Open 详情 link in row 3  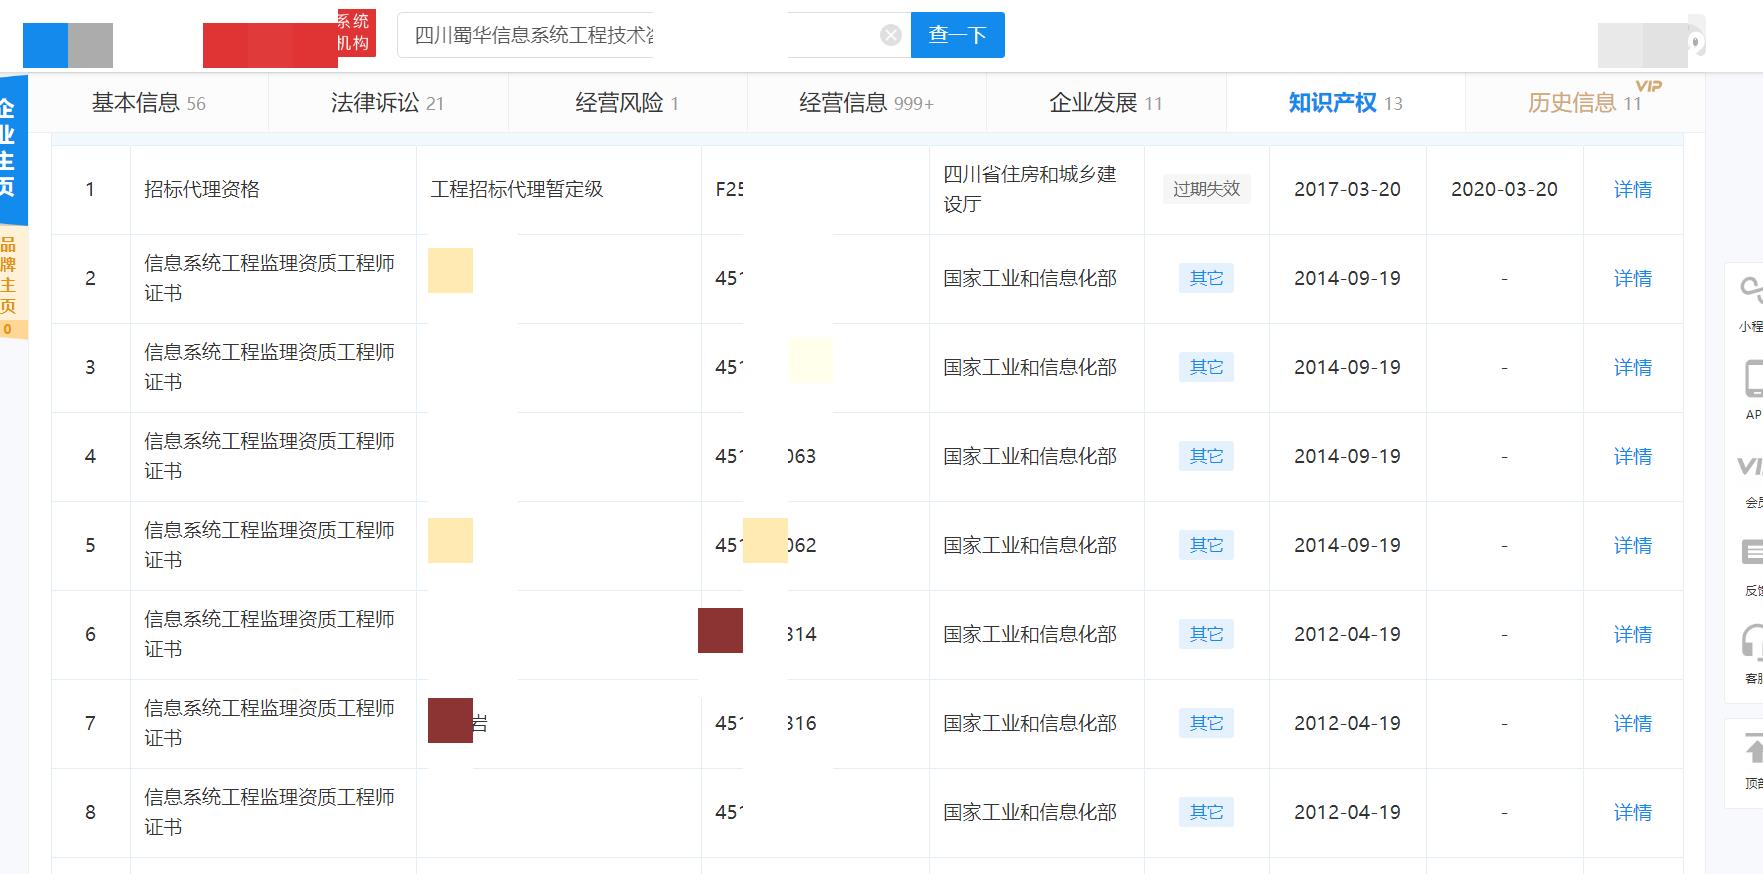[1632, 368]
